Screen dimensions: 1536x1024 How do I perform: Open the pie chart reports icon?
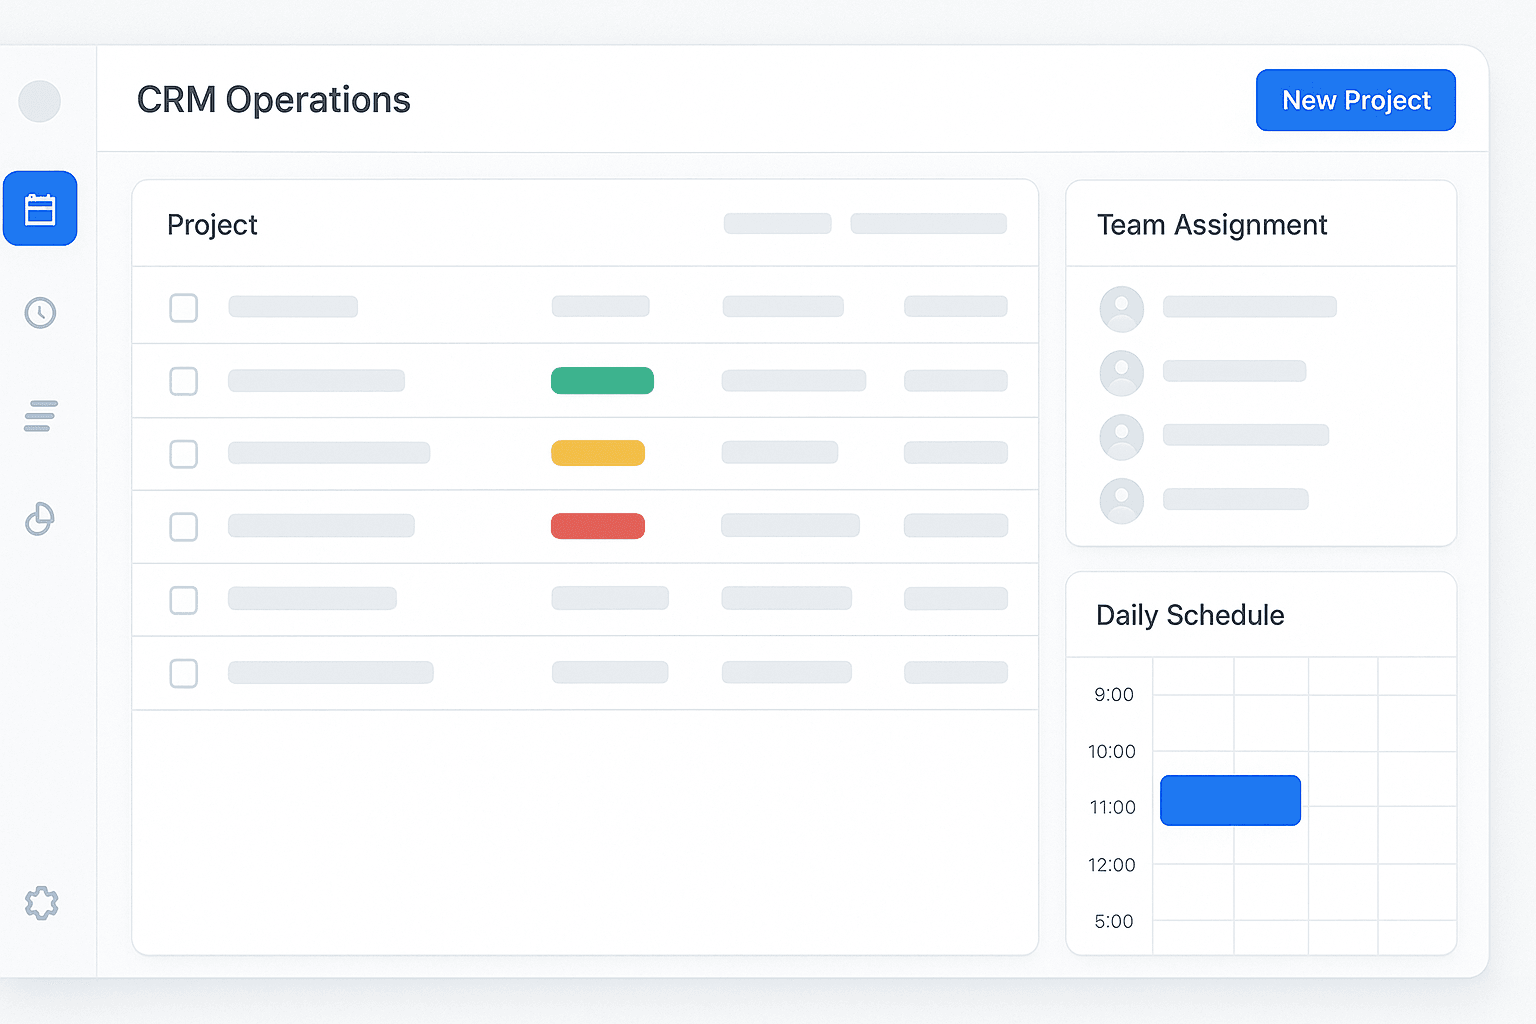click(40, 519)
